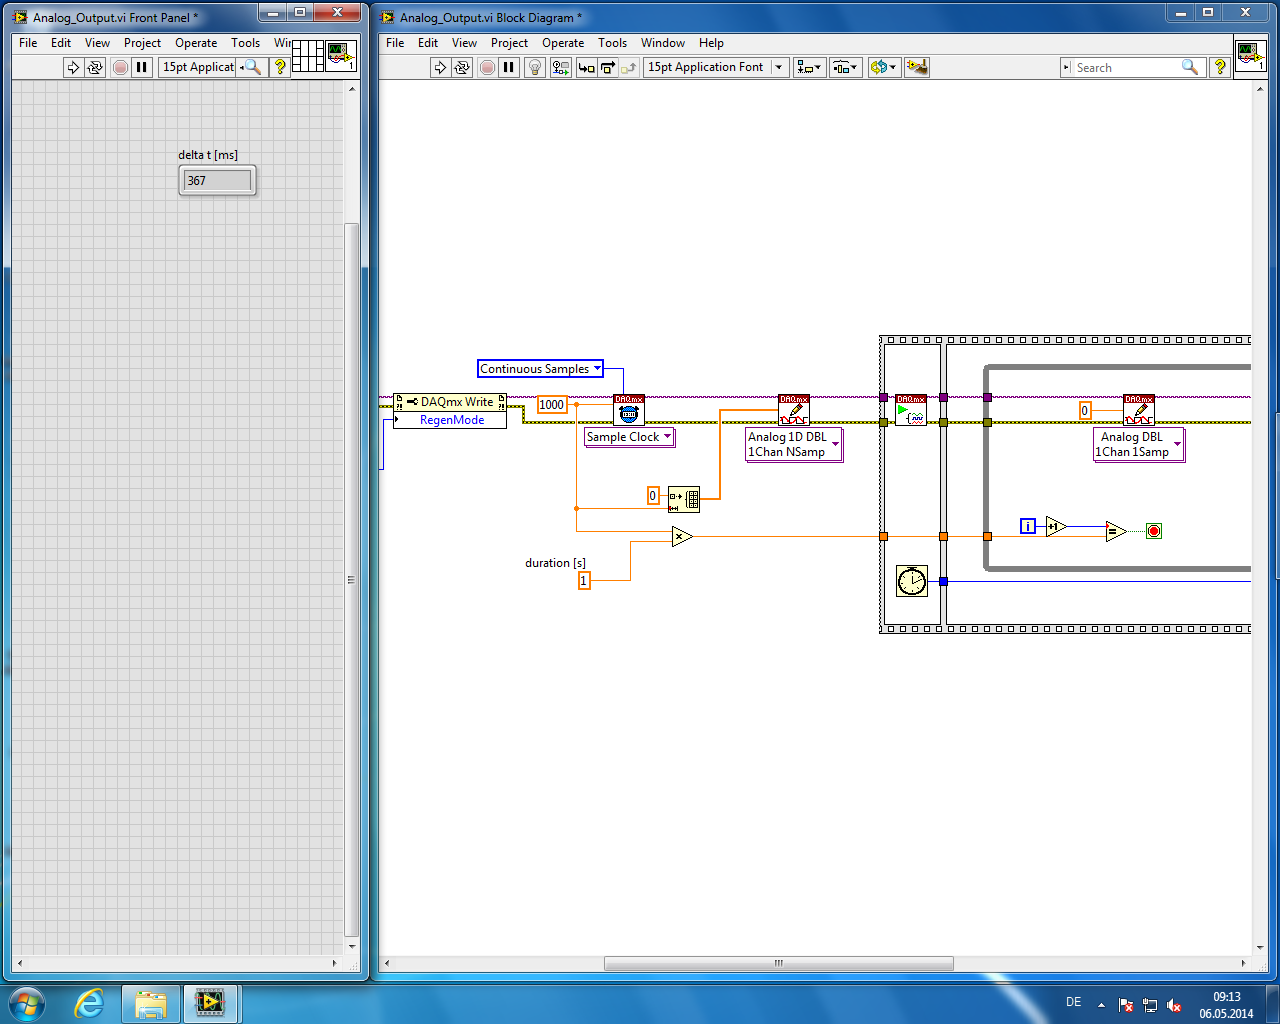Image resolution: width=1280 pixels, height=1024 pixels.
Task: Open the Operate menu in Front Panel window
Action: (196, 43)
